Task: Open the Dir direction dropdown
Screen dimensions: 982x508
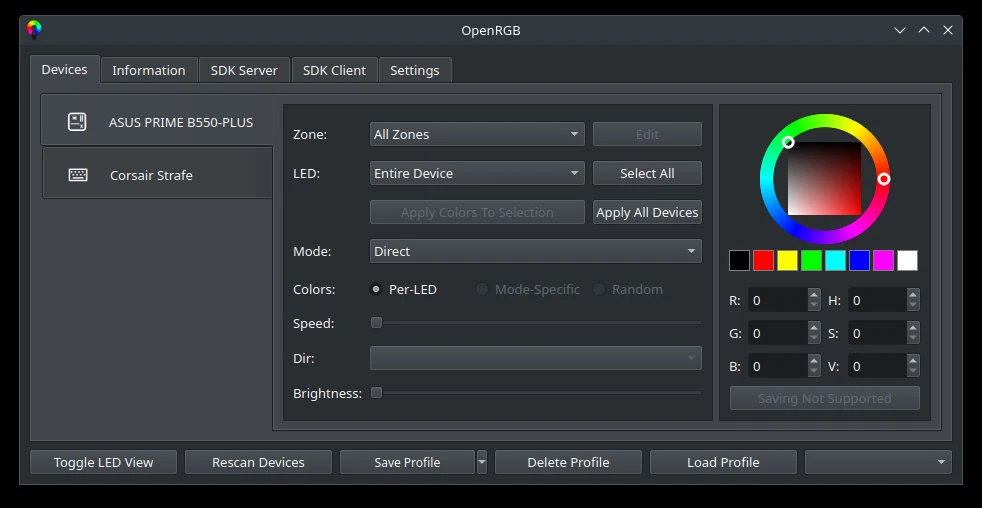Action: 535,358
